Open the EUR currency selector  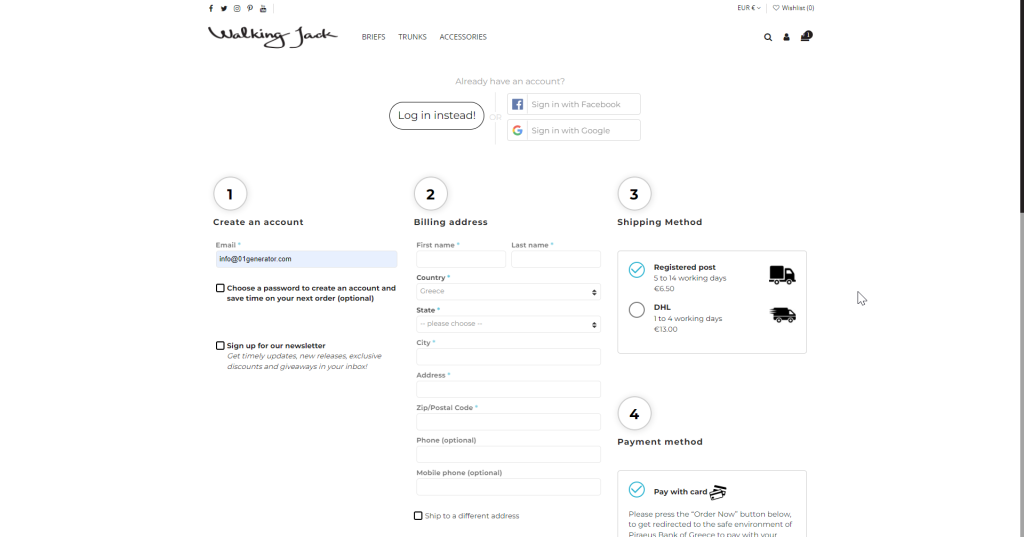point(749,8)
